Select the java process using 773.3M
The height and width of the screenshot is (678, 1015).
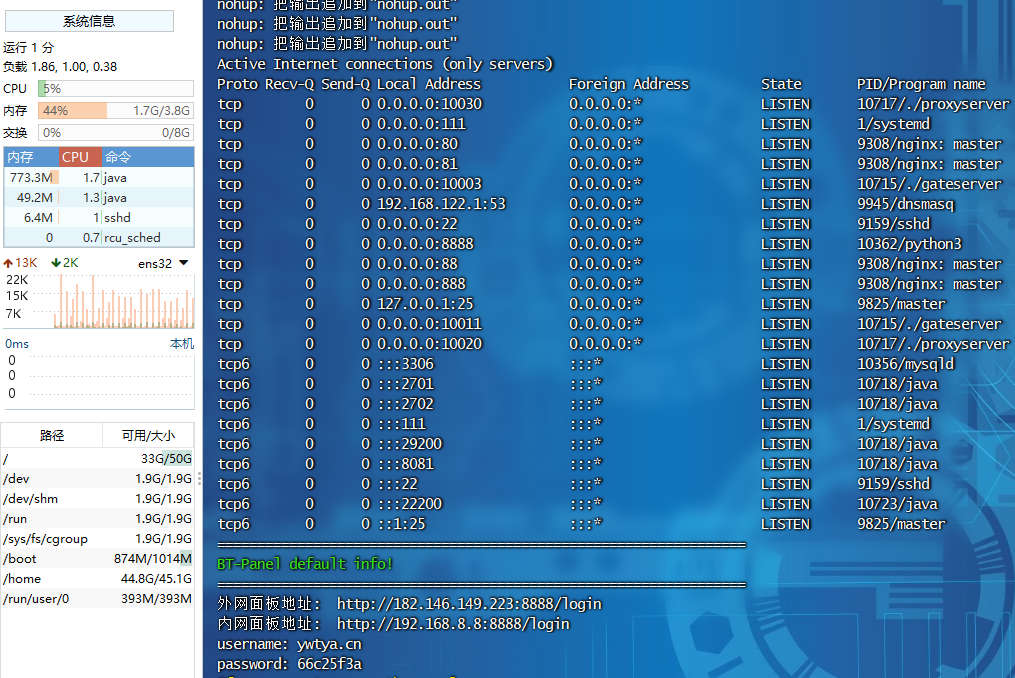[x=99, y=177]
